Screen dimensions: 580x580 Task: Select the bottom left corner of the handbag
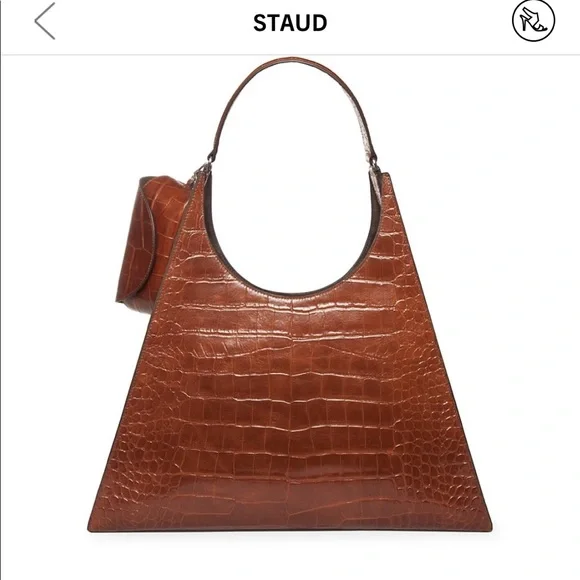(x=97, y=523)
